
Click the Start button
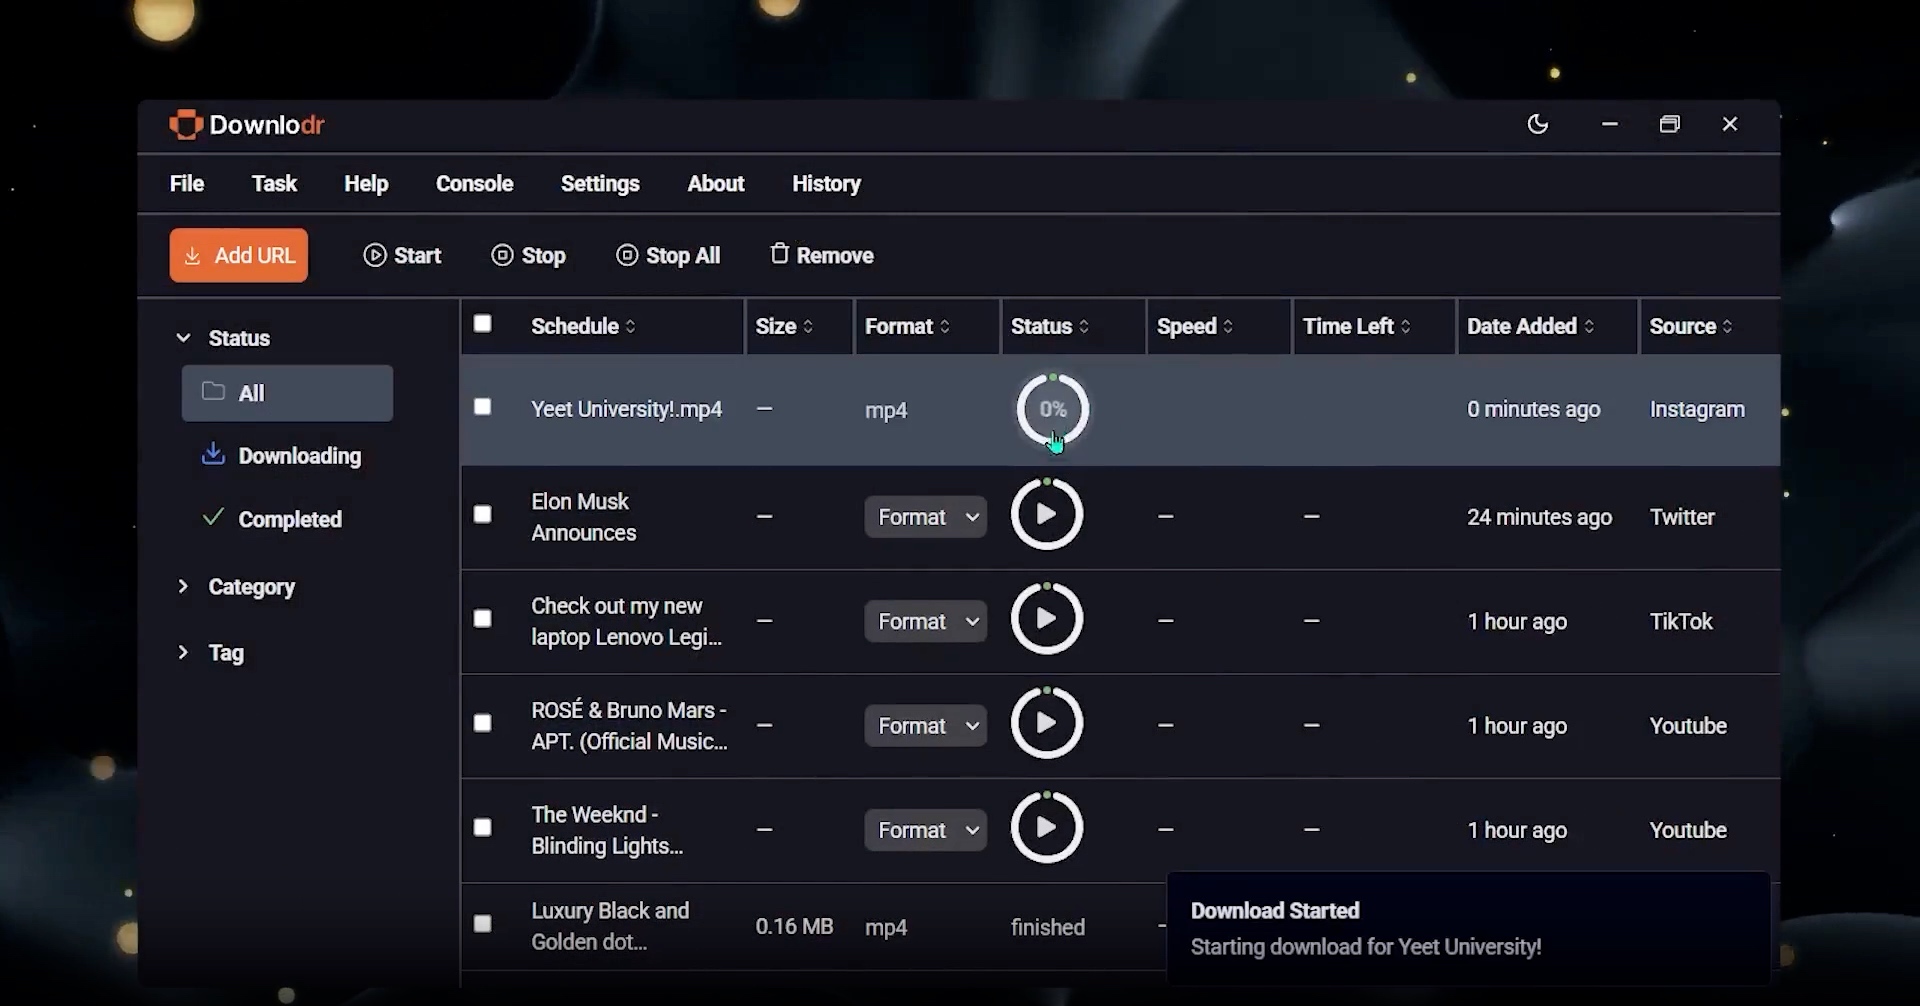402,255
